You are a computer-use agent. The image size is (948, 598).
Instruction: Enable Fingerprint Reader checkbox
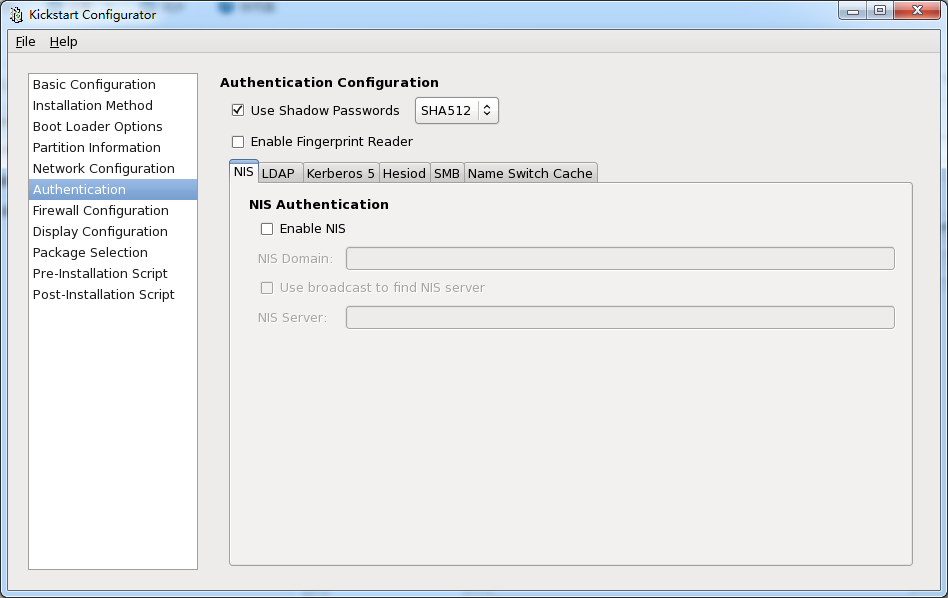click(238, 141)
